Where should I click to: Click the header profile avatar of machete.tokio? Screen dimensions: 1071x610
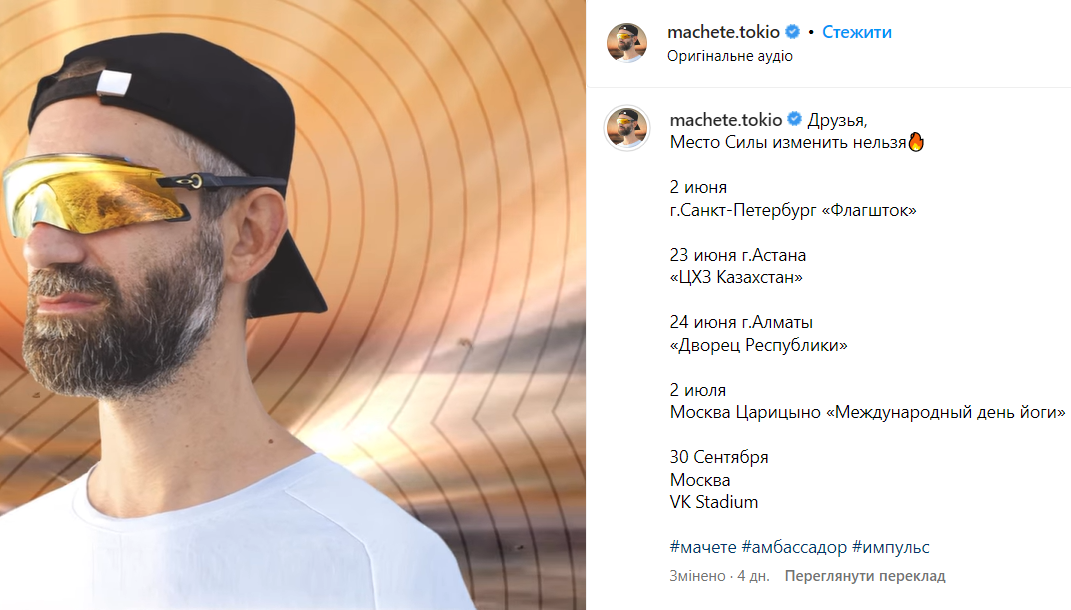[x=626, y=42]
